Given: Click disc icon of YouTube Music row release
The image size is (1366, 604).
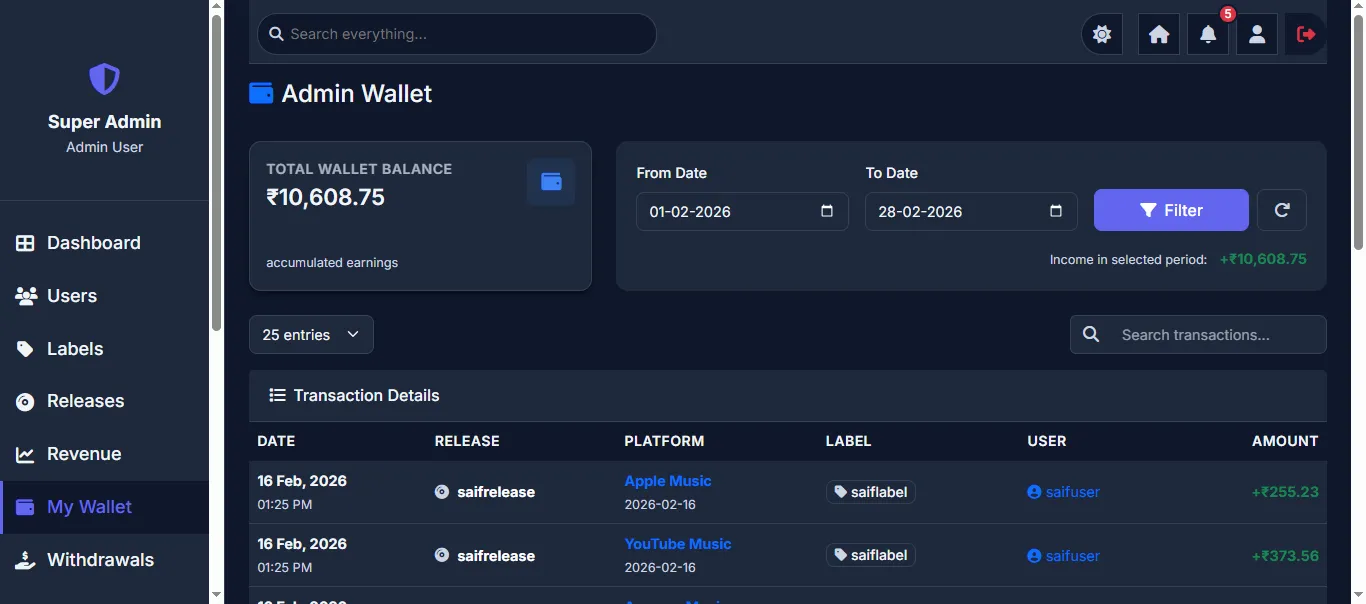Looking at the screenshot, I should click(442, 555).
